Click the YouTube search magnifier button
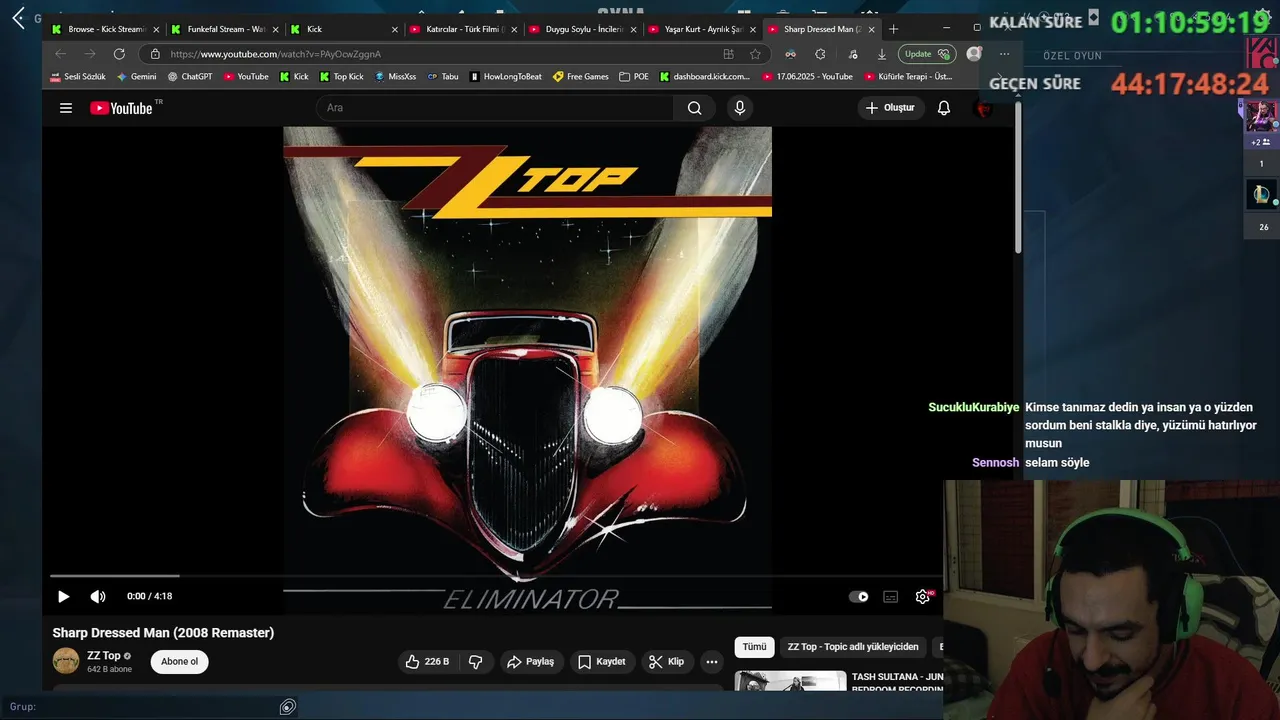This screenshot has height=720, width=1280. 694,108
